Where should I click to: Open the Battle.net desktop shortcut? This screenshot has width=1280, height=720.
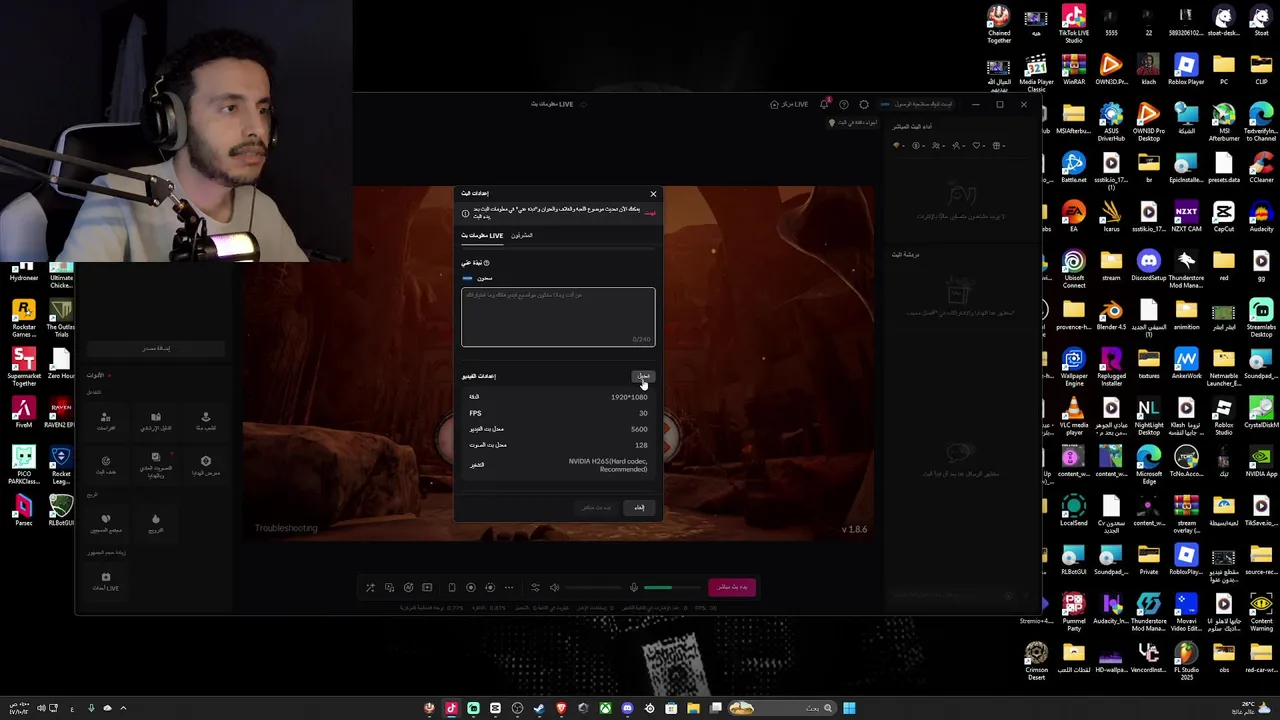[1074, 168]
